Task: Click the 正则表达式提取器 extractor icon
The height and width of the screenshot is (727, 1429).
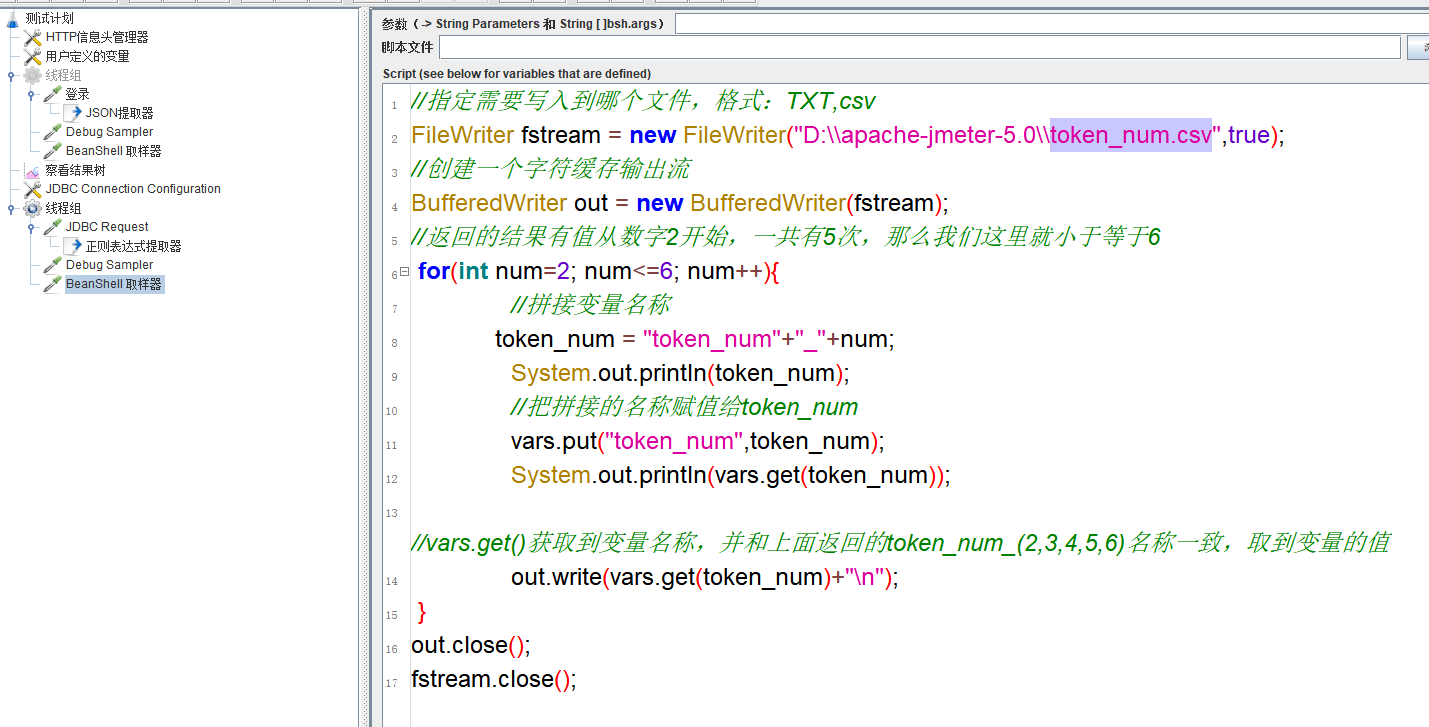Action: pyautogui.click(x=73, y=246)
